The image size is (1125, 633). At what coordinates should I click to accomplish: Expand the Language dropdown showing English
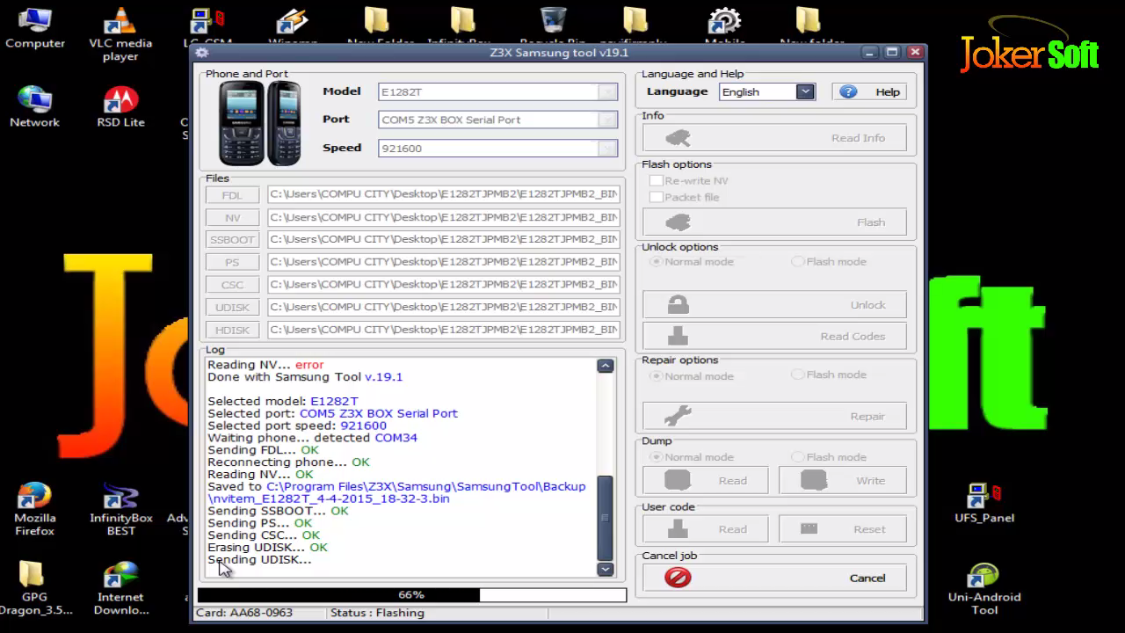pos(805,92)
